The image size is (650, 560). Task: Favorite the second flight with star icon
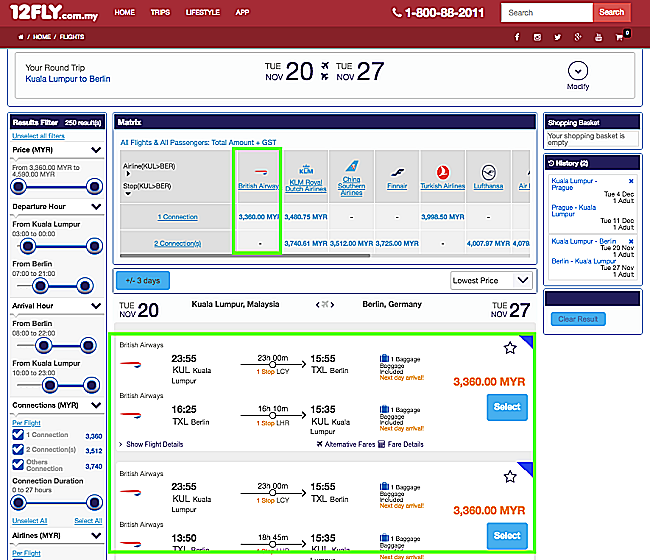click(x=510, y=477)
